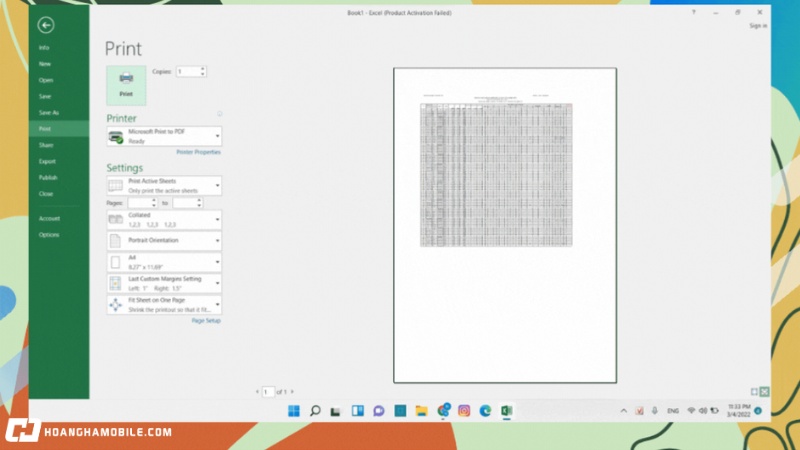Screen dimensions: 800x450
Task: Click the Page Setup link
Action: (206, 321)
